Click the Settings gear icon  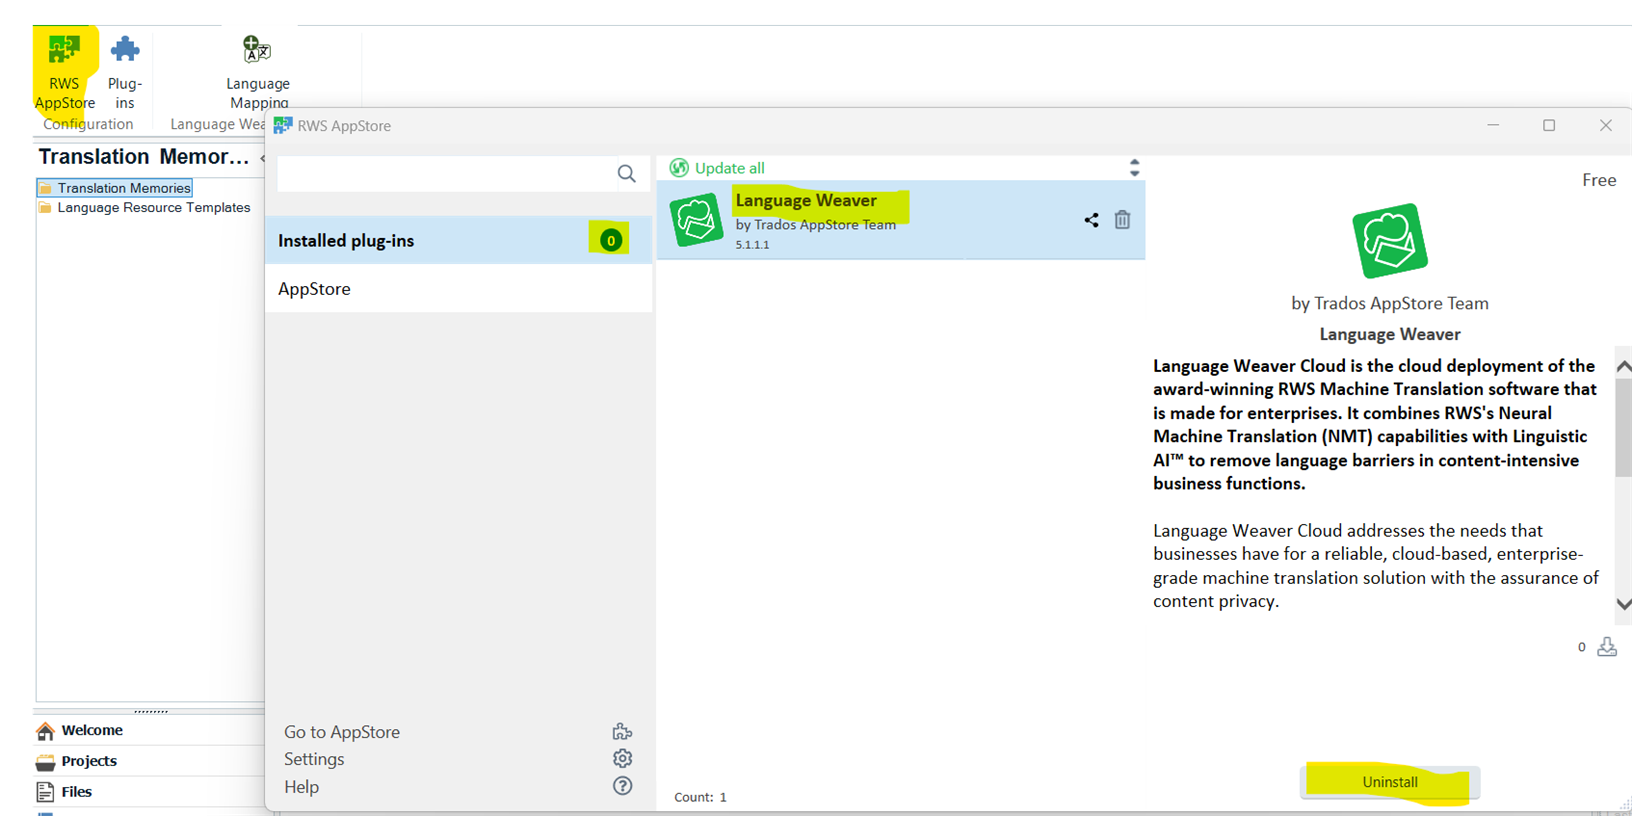coord(622,758)
